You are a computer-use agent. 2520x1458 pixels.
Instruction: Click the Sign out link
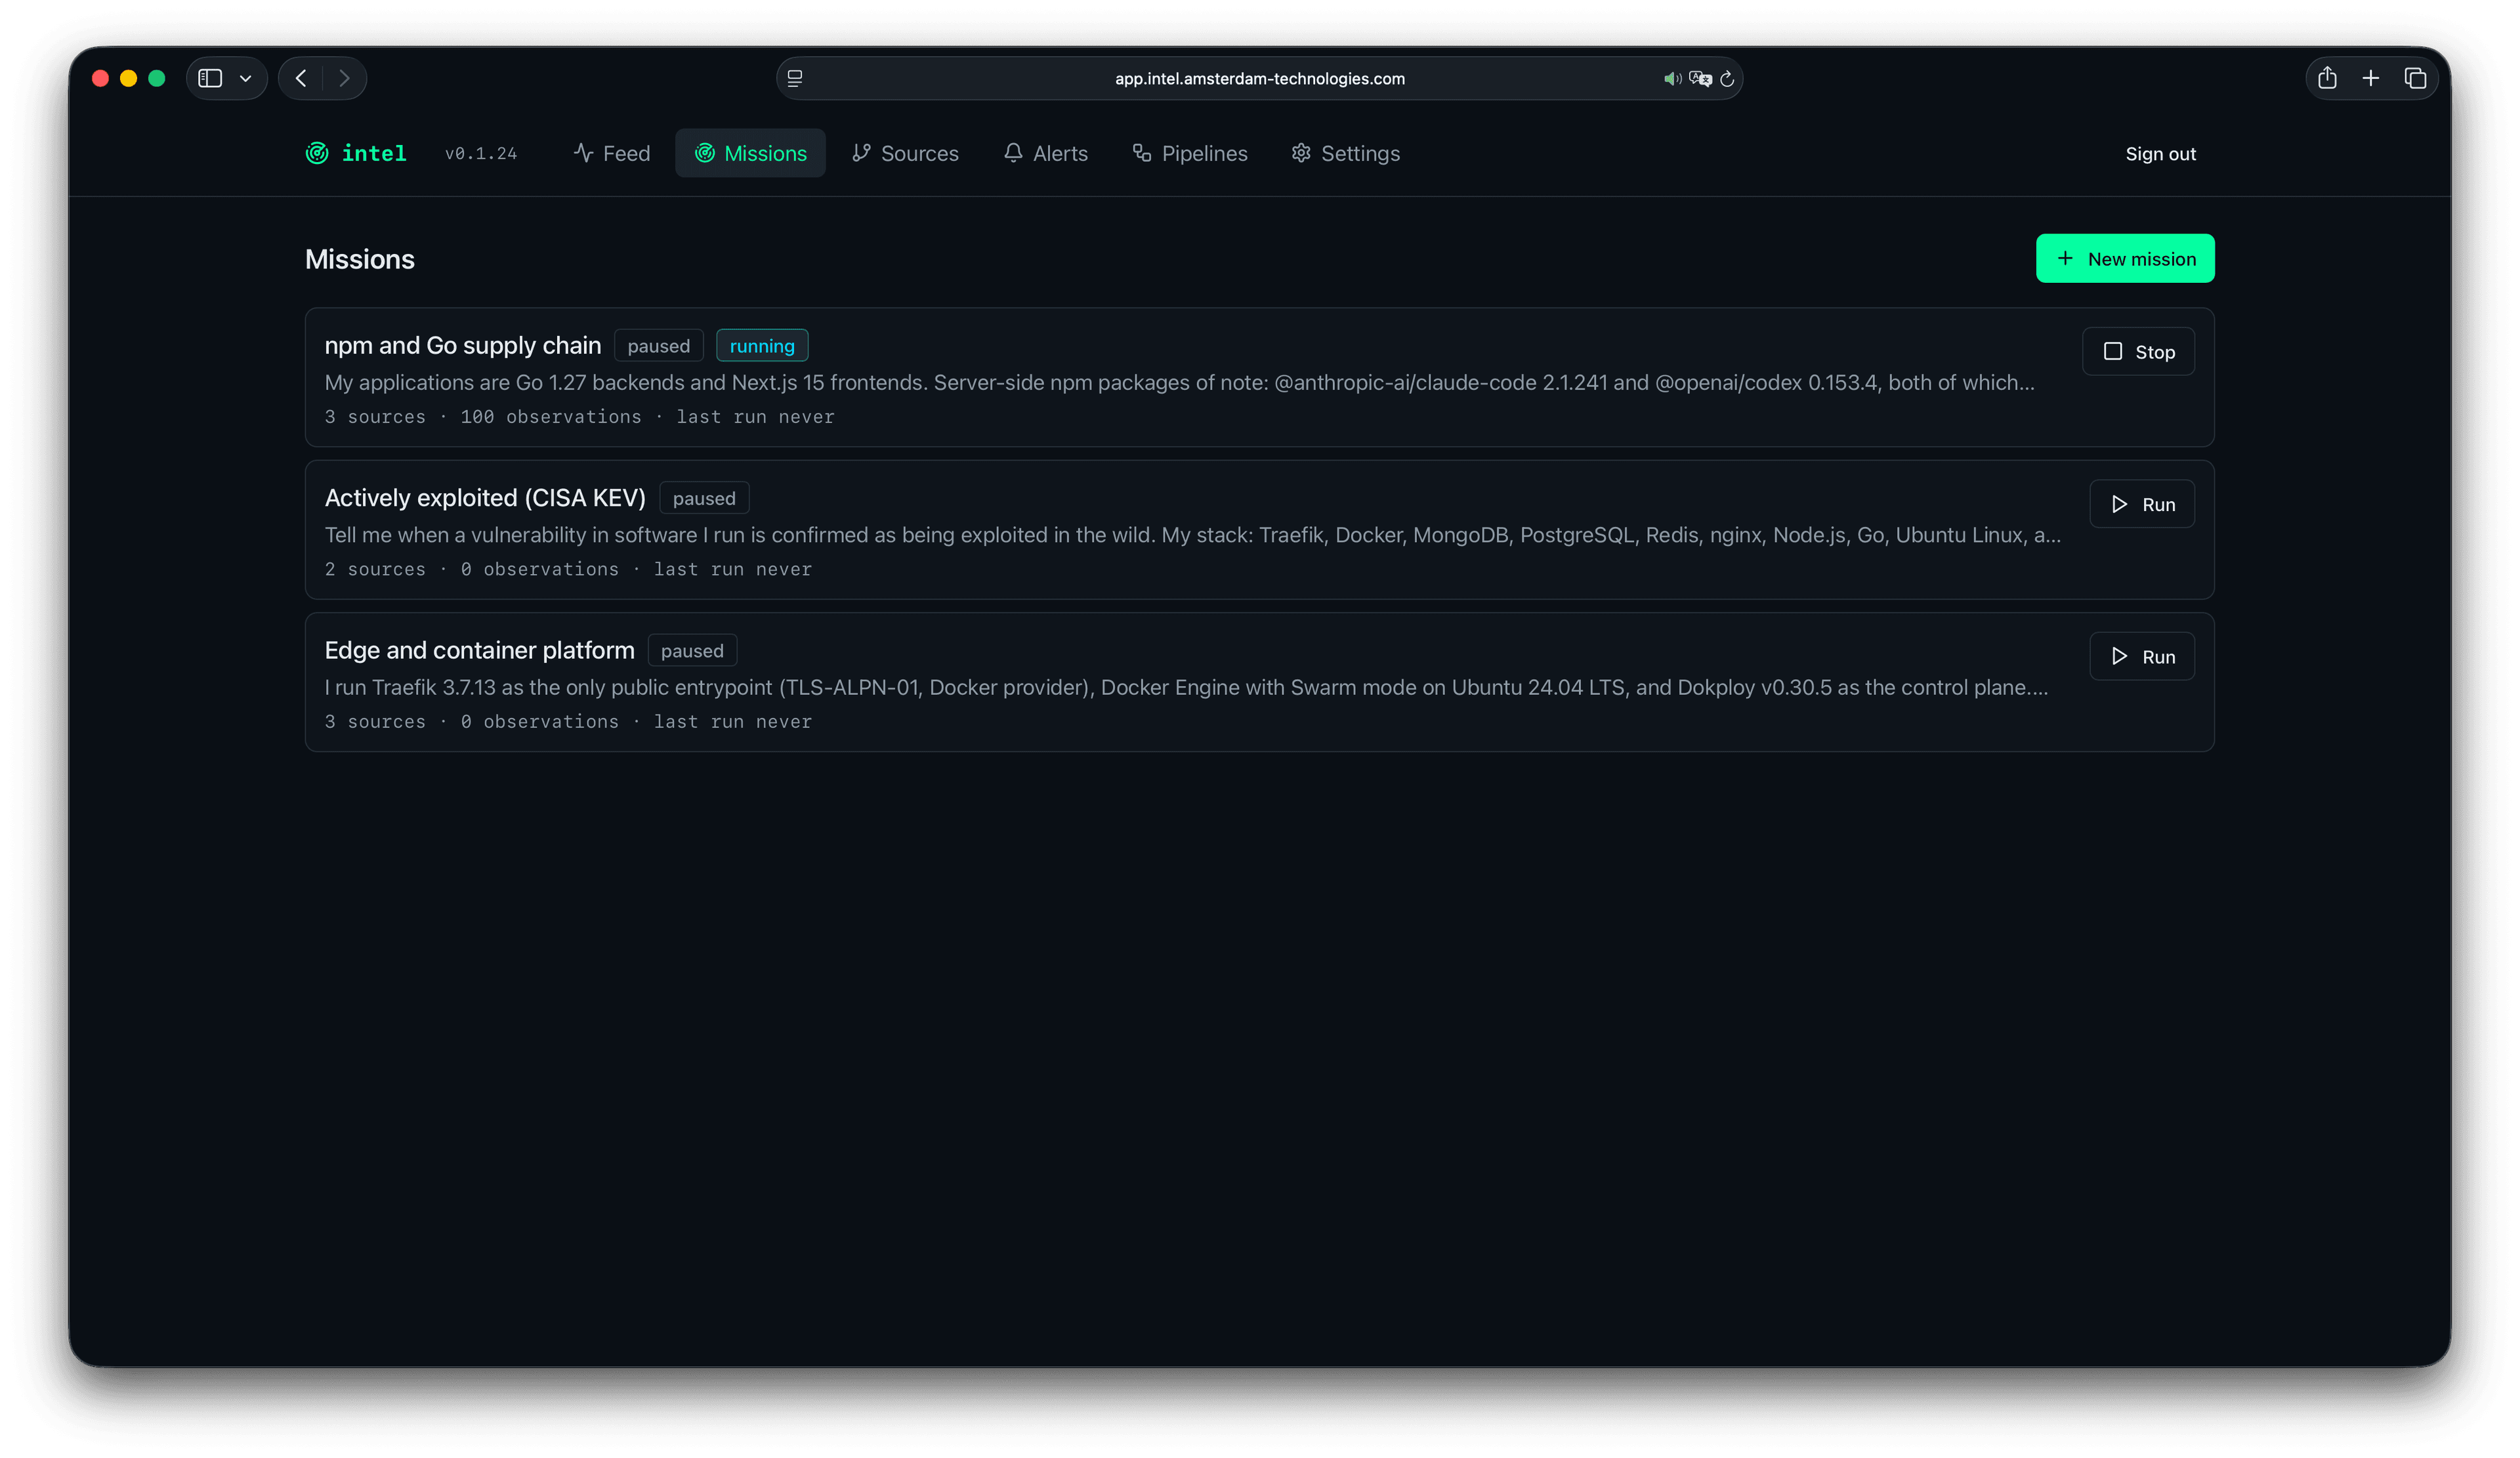2160,154
